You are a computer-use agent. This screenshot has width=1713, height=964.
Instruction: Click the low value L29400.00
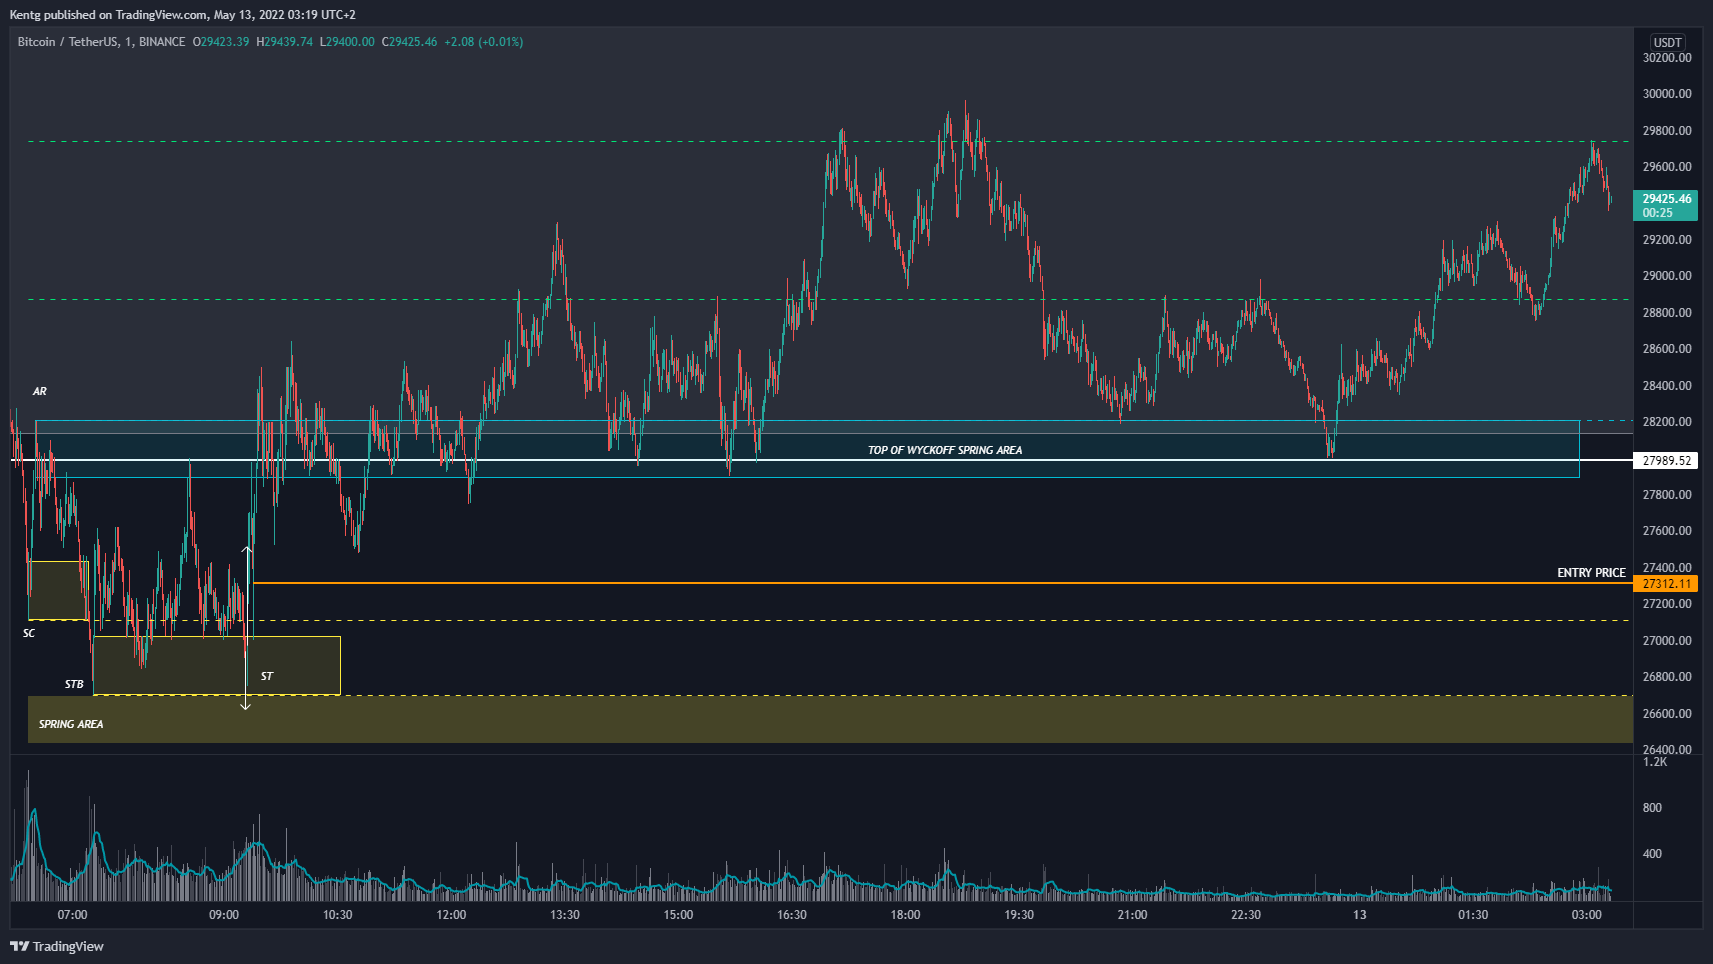[x=347, y=42]
